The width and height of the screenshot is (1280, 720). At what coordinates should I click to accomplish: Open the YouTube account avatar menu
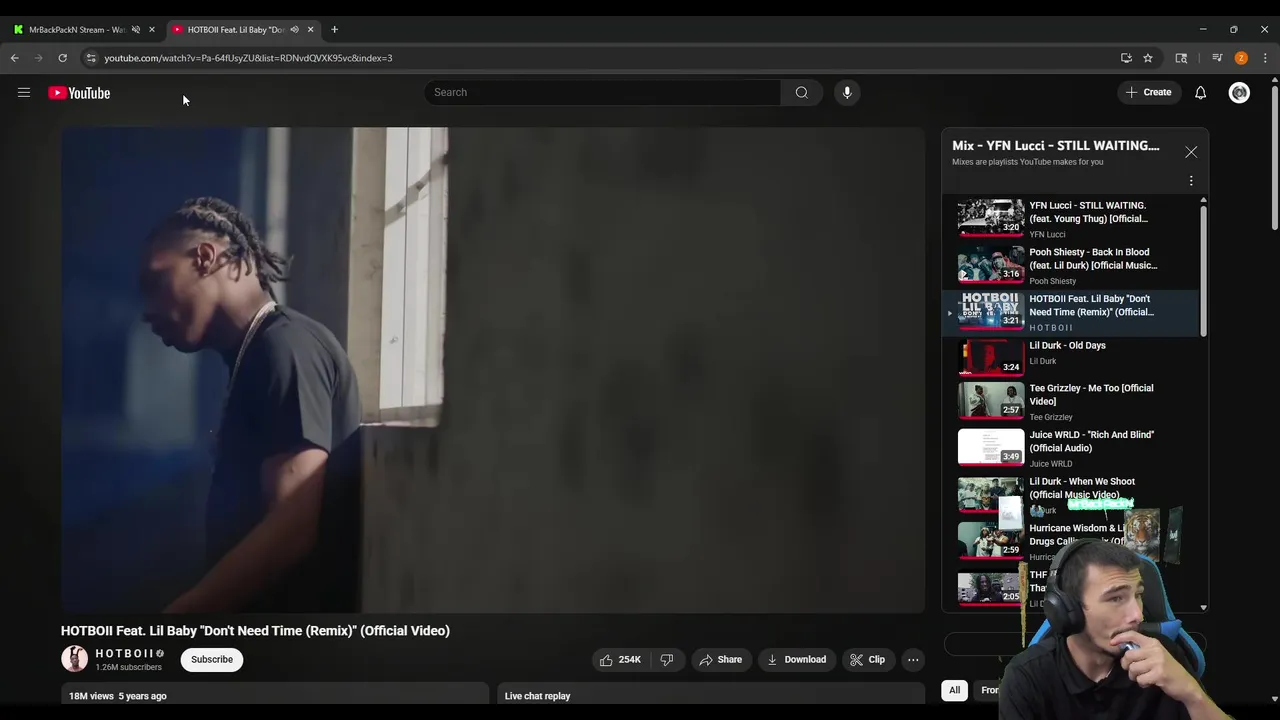[x=1239, y=93]
